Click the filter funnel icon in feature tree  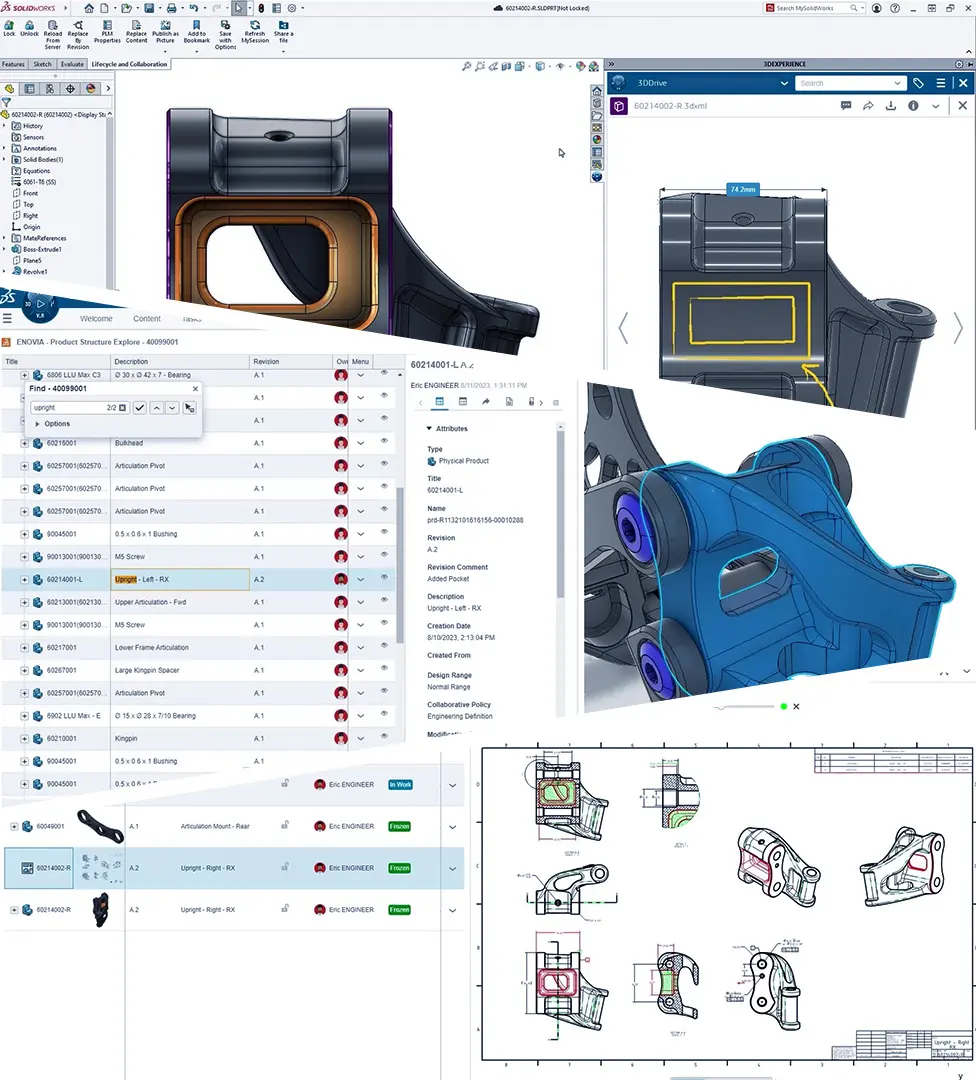point(6,102)
